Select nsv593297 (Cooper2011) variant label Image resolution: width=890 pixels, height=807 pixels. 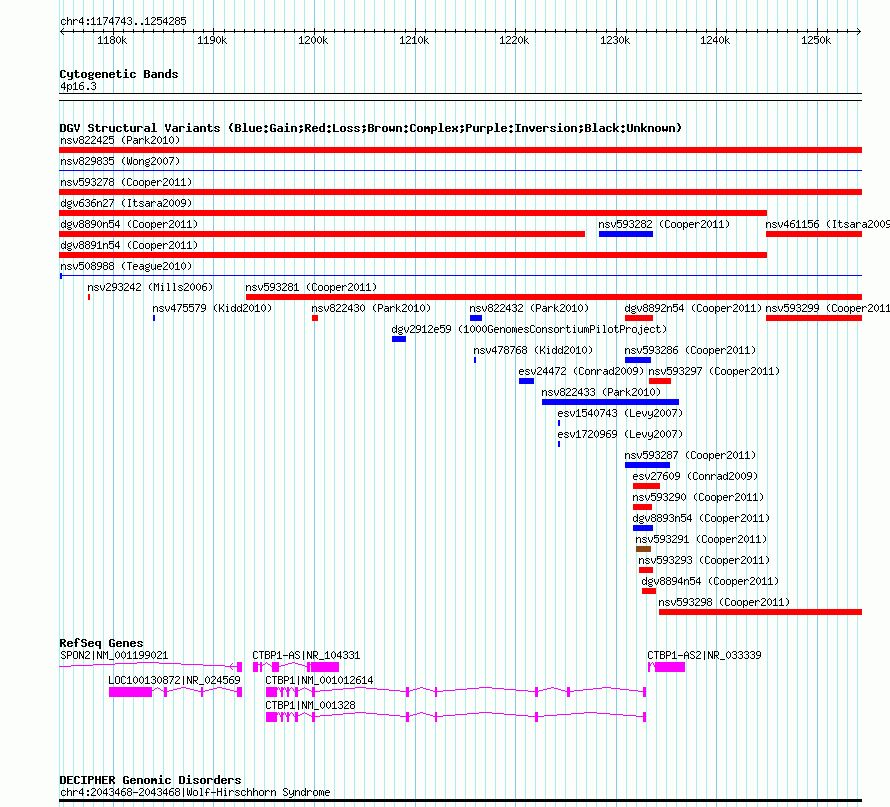(714, 371)
